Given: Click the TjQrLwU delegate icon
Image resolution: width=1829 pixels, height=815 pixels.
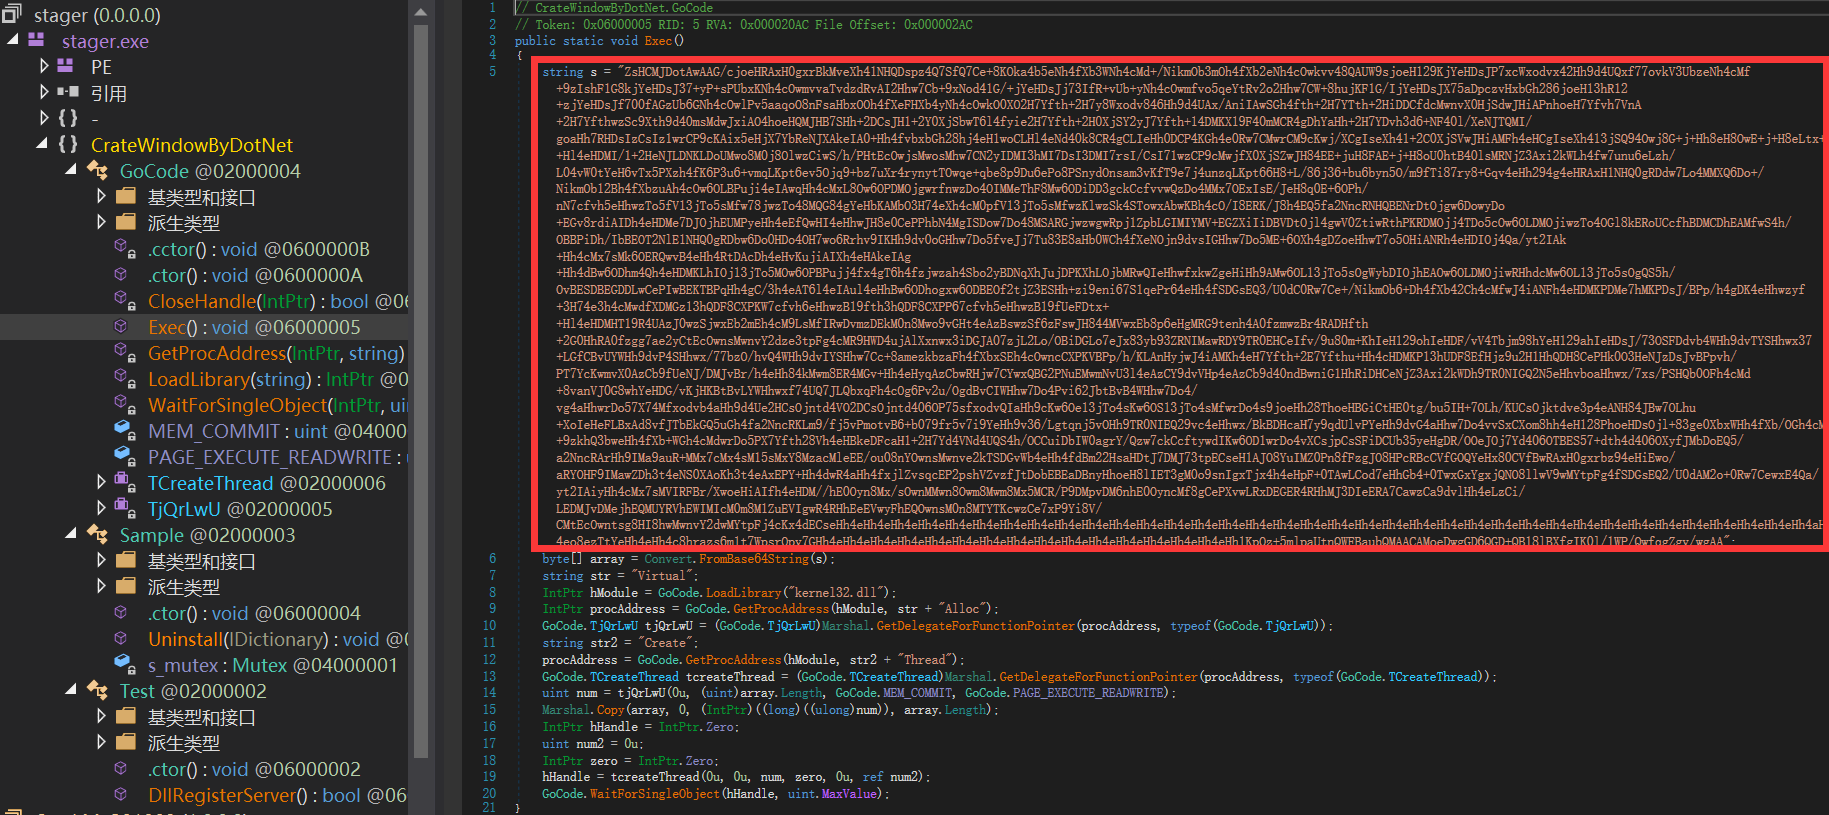Looking at the screenshot, I should click(126, 508).
